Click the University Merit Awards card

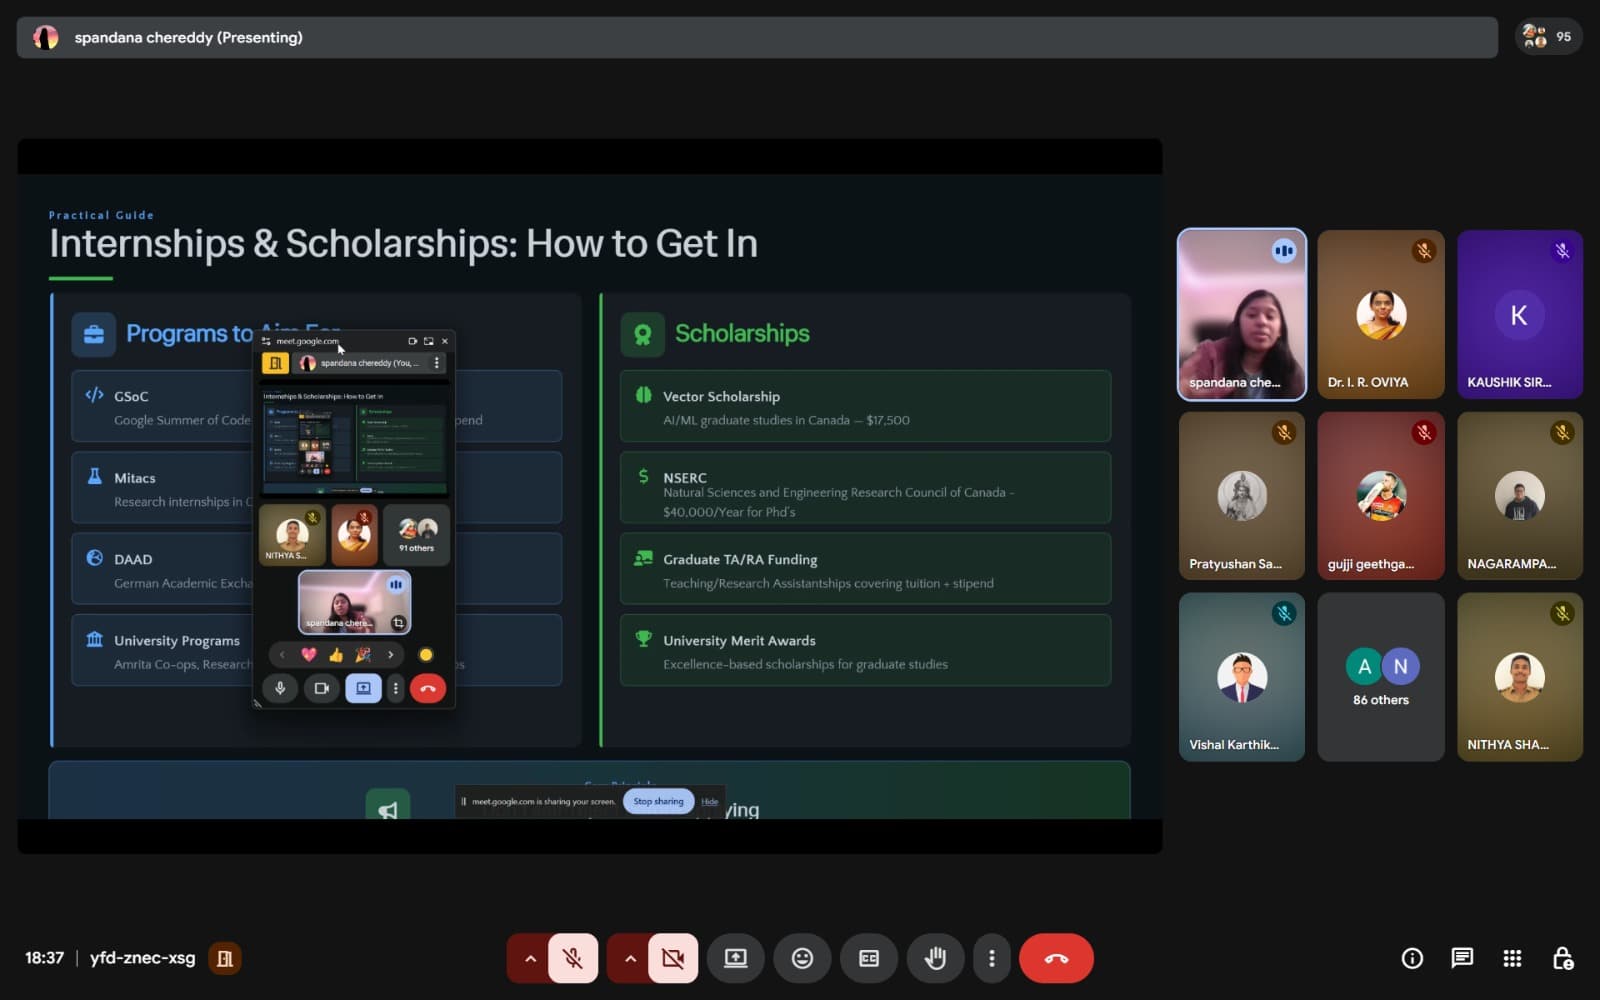[x=865, y=650]
